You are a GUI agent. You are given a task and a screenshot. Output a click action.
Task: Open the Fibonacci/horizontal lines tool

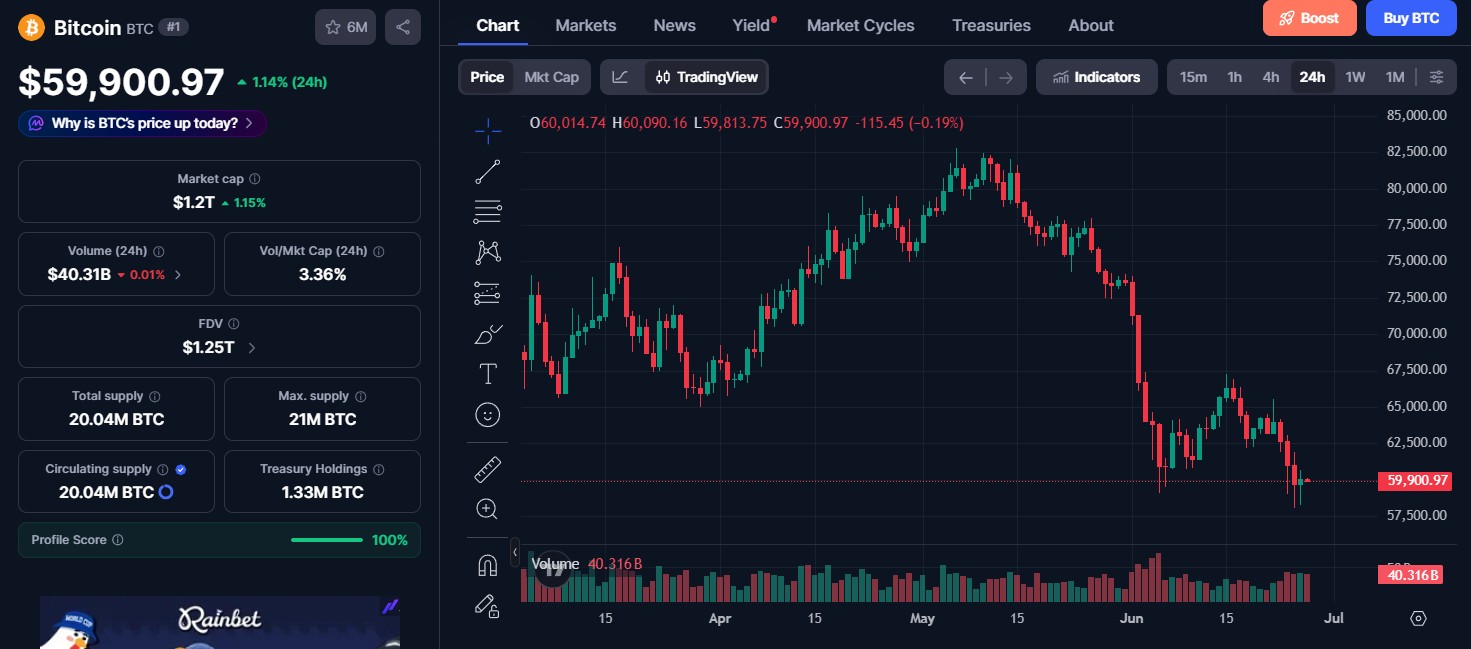tap(488, 212)
